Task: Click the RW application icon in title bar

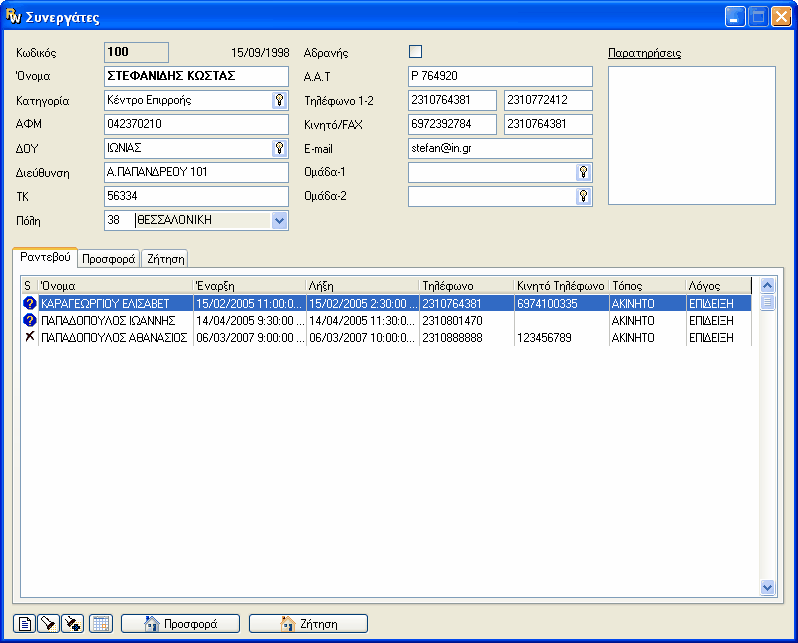Action: [x=13, y=16]
